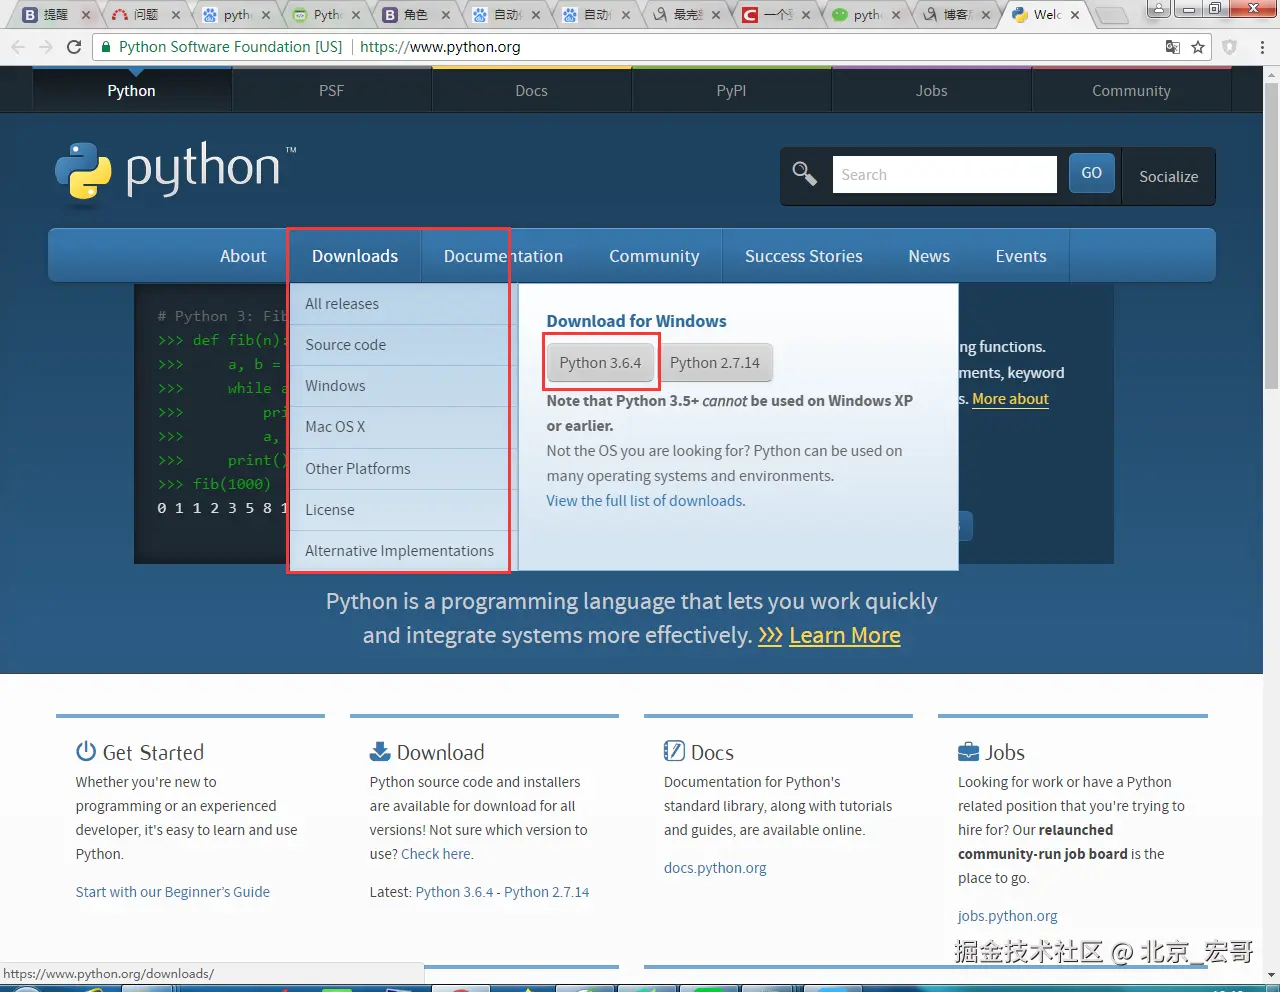The image size is (1280, 992).
Task: Open the Events menu
Action: click(1021, 256)
